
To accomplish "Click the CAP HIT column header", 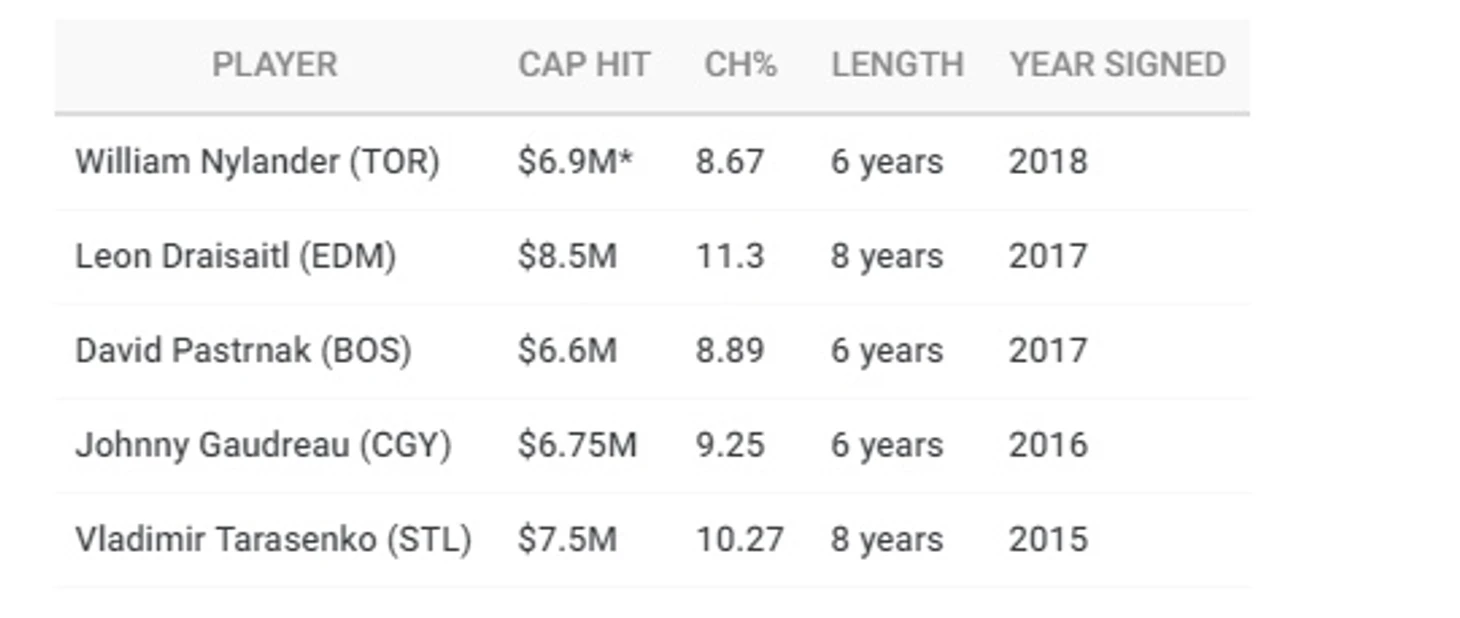I will click(583, 65).
